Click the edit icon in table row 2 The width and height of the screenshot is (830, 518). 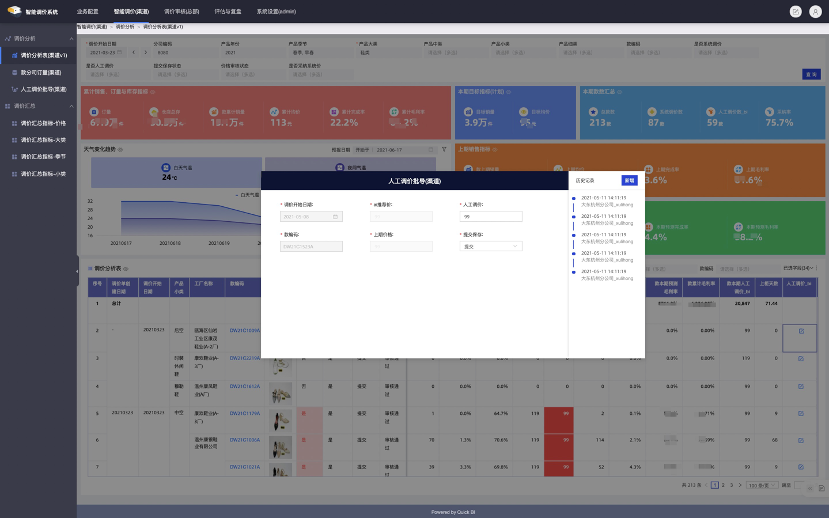click(800, 331)
